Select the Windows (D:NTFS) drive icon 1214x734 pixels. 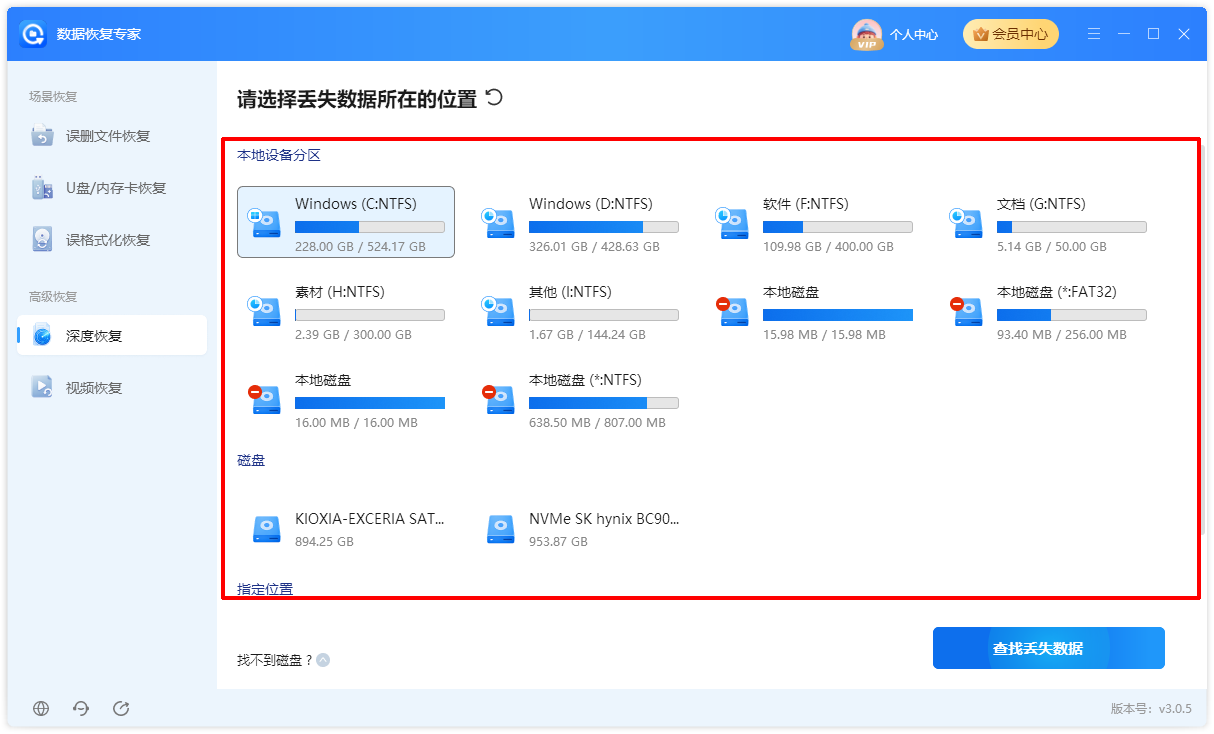pyautogui.click(x=499, y=223)
